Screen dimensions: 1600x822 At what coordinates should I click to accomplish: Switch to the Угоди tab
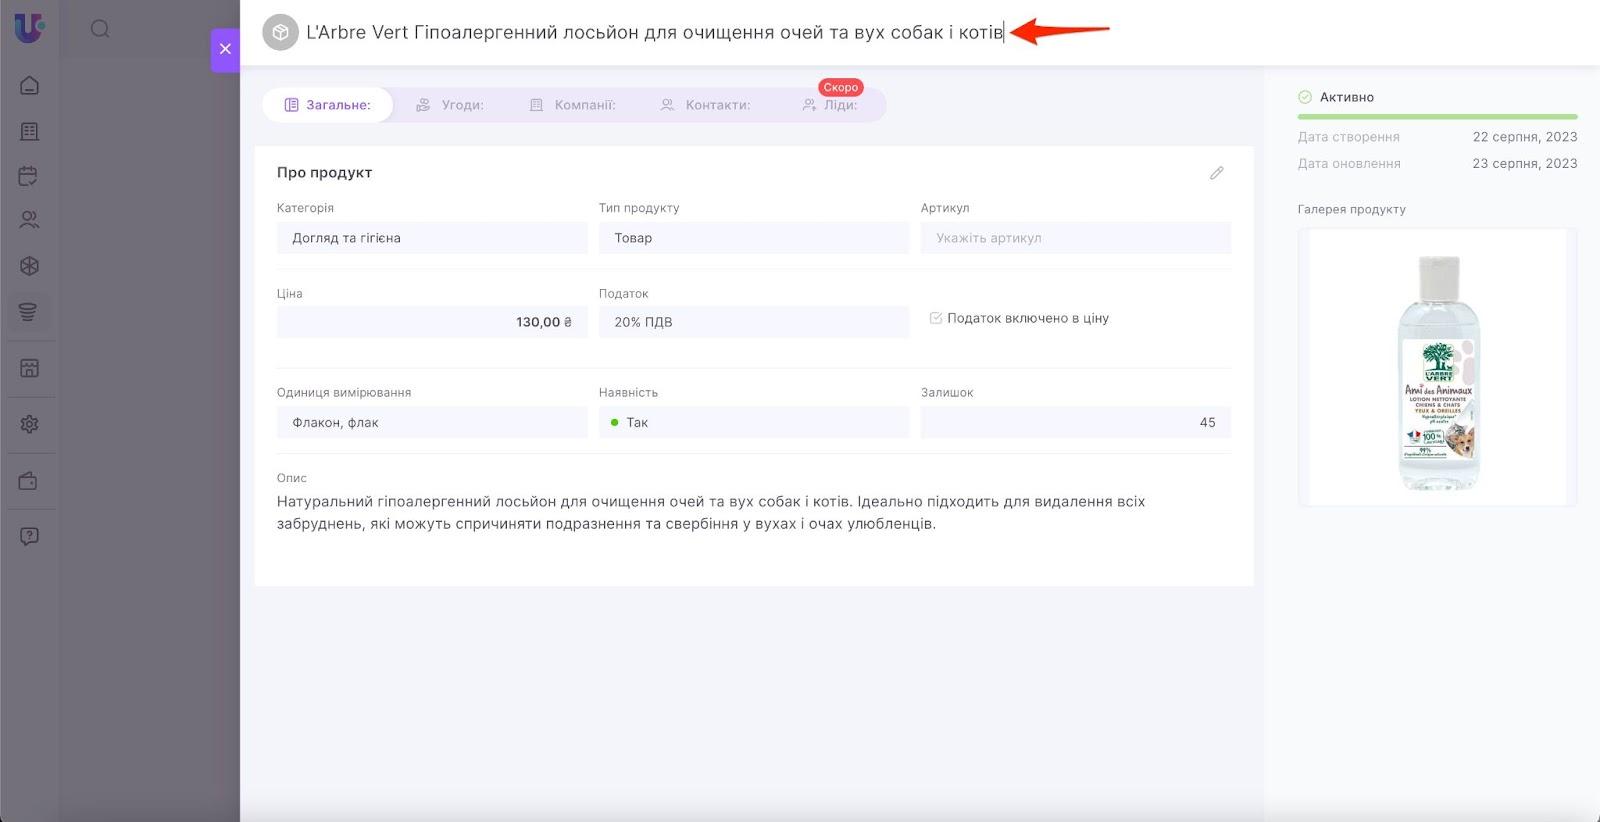point(450,105)
